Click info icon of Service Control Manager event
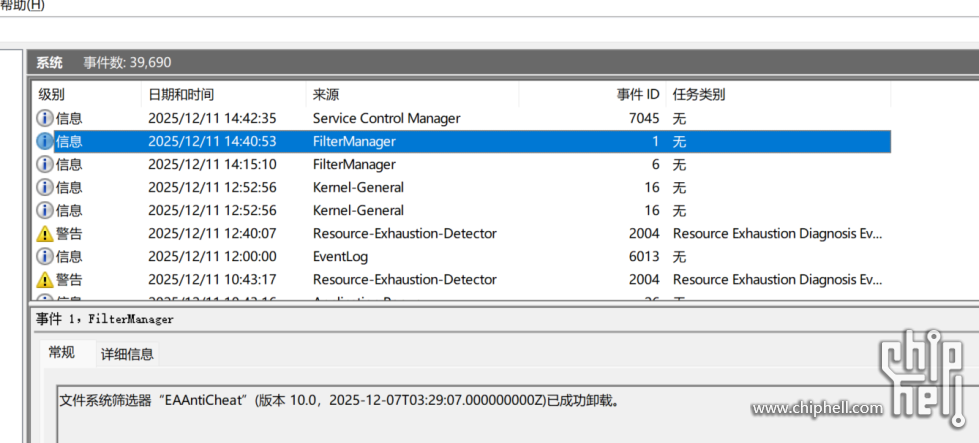The width and height of the screenshot is (979, 443). click(x=45, y=118)
